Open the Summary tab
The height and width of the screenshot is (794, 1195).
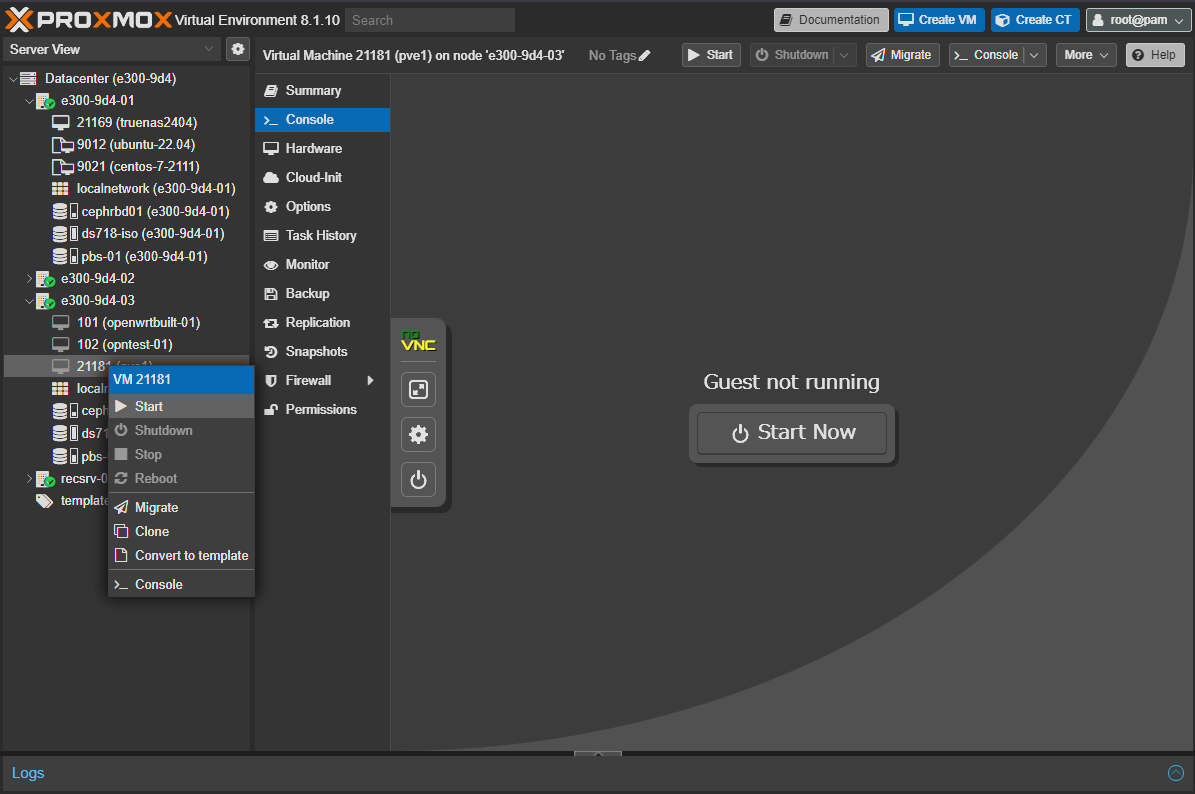(322, 91)
